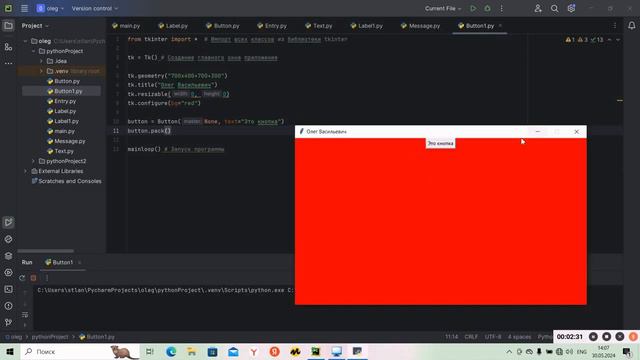Switch to the Text.py editor tab
The height and width of the screenshot is (360, 640).
[x=319, y=26]
